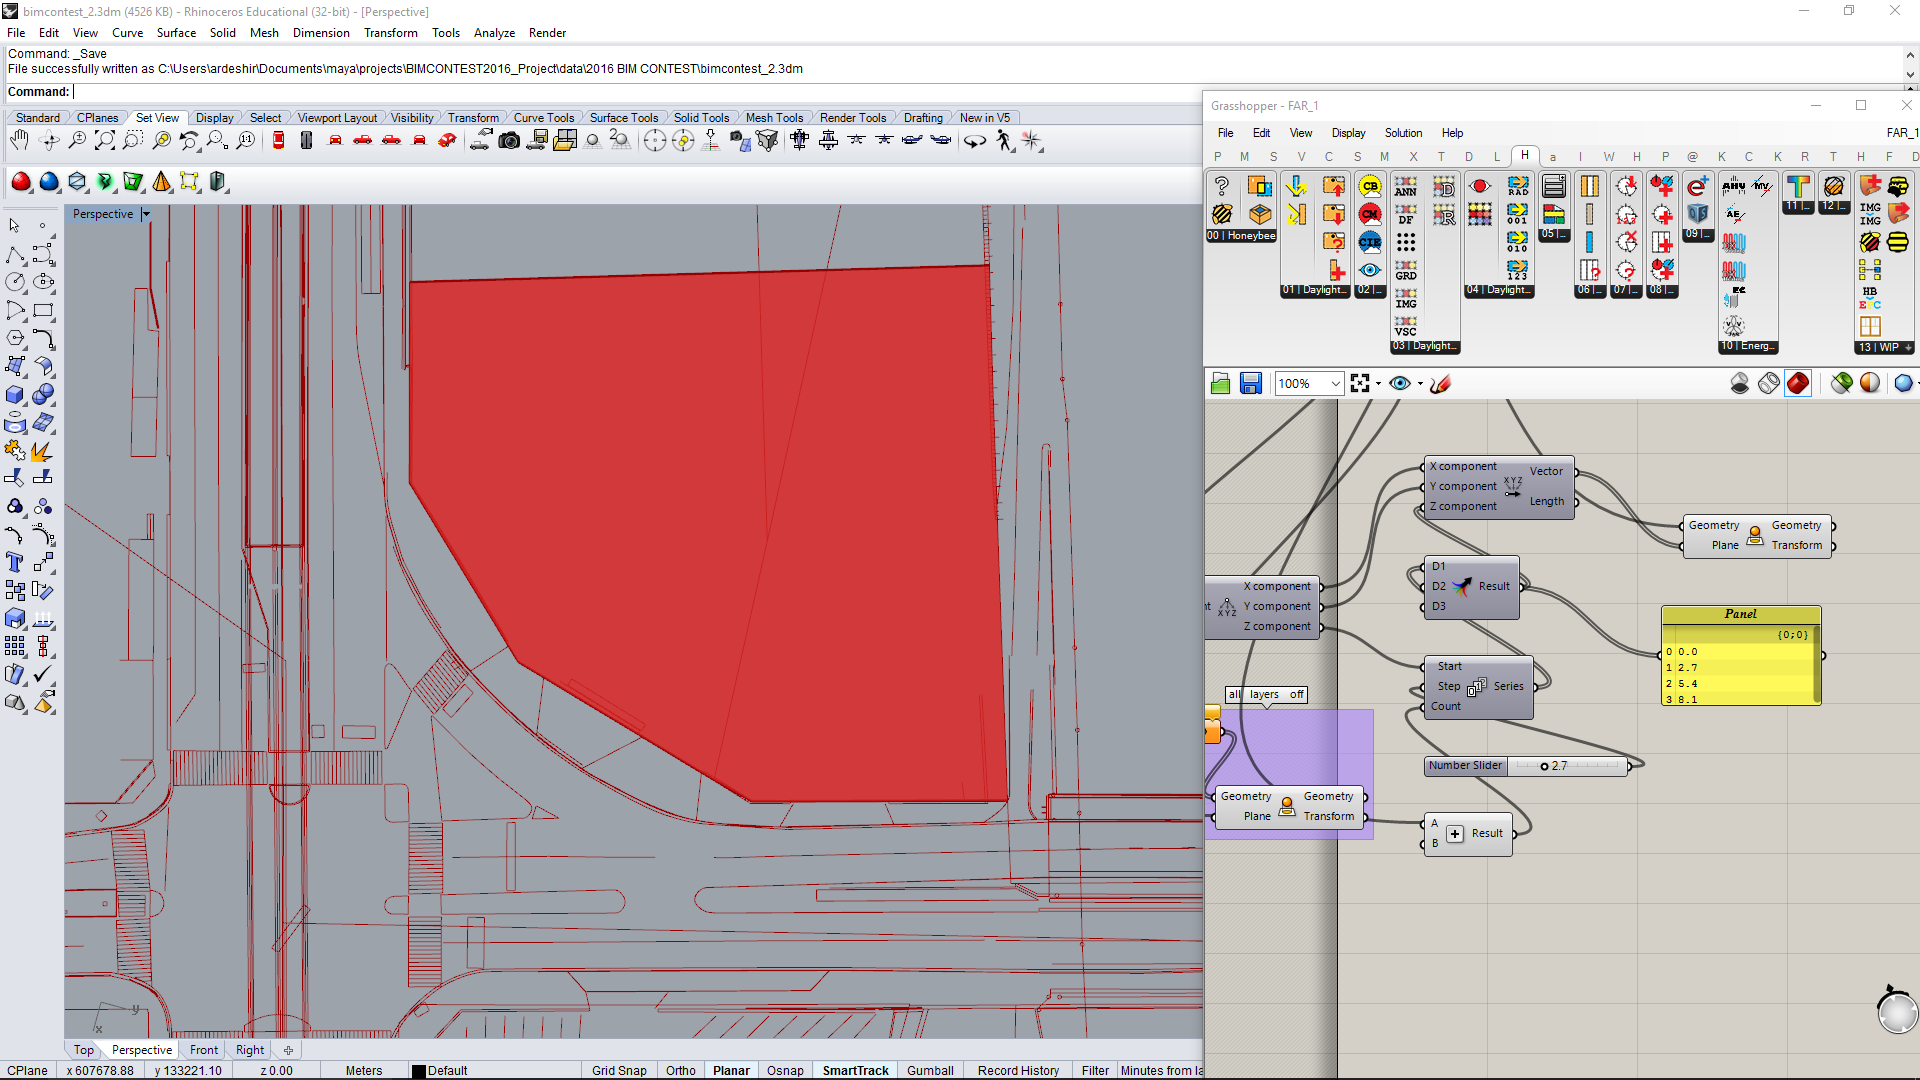Open the Solution menu in Grasshopper

1402,133
